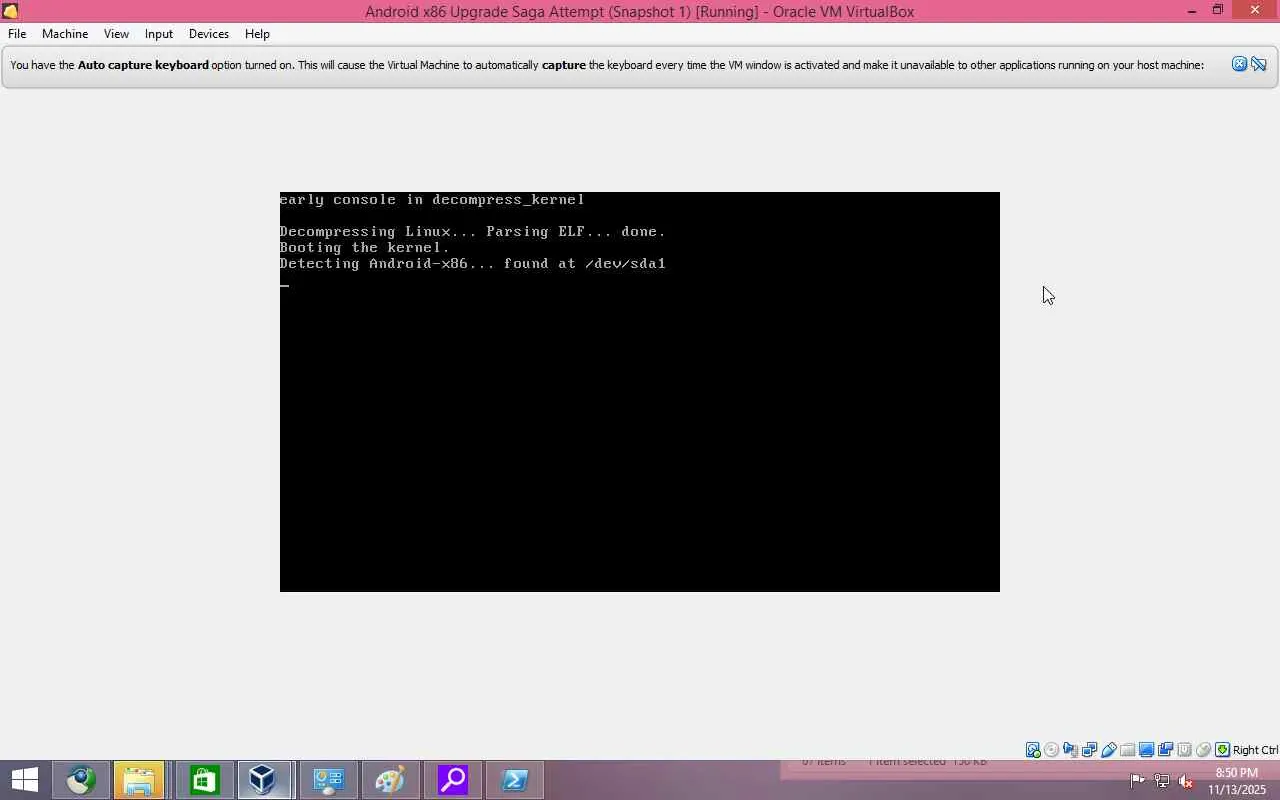Click the "Detecting Android-x86... found at /dev/sda1" line

473,264
